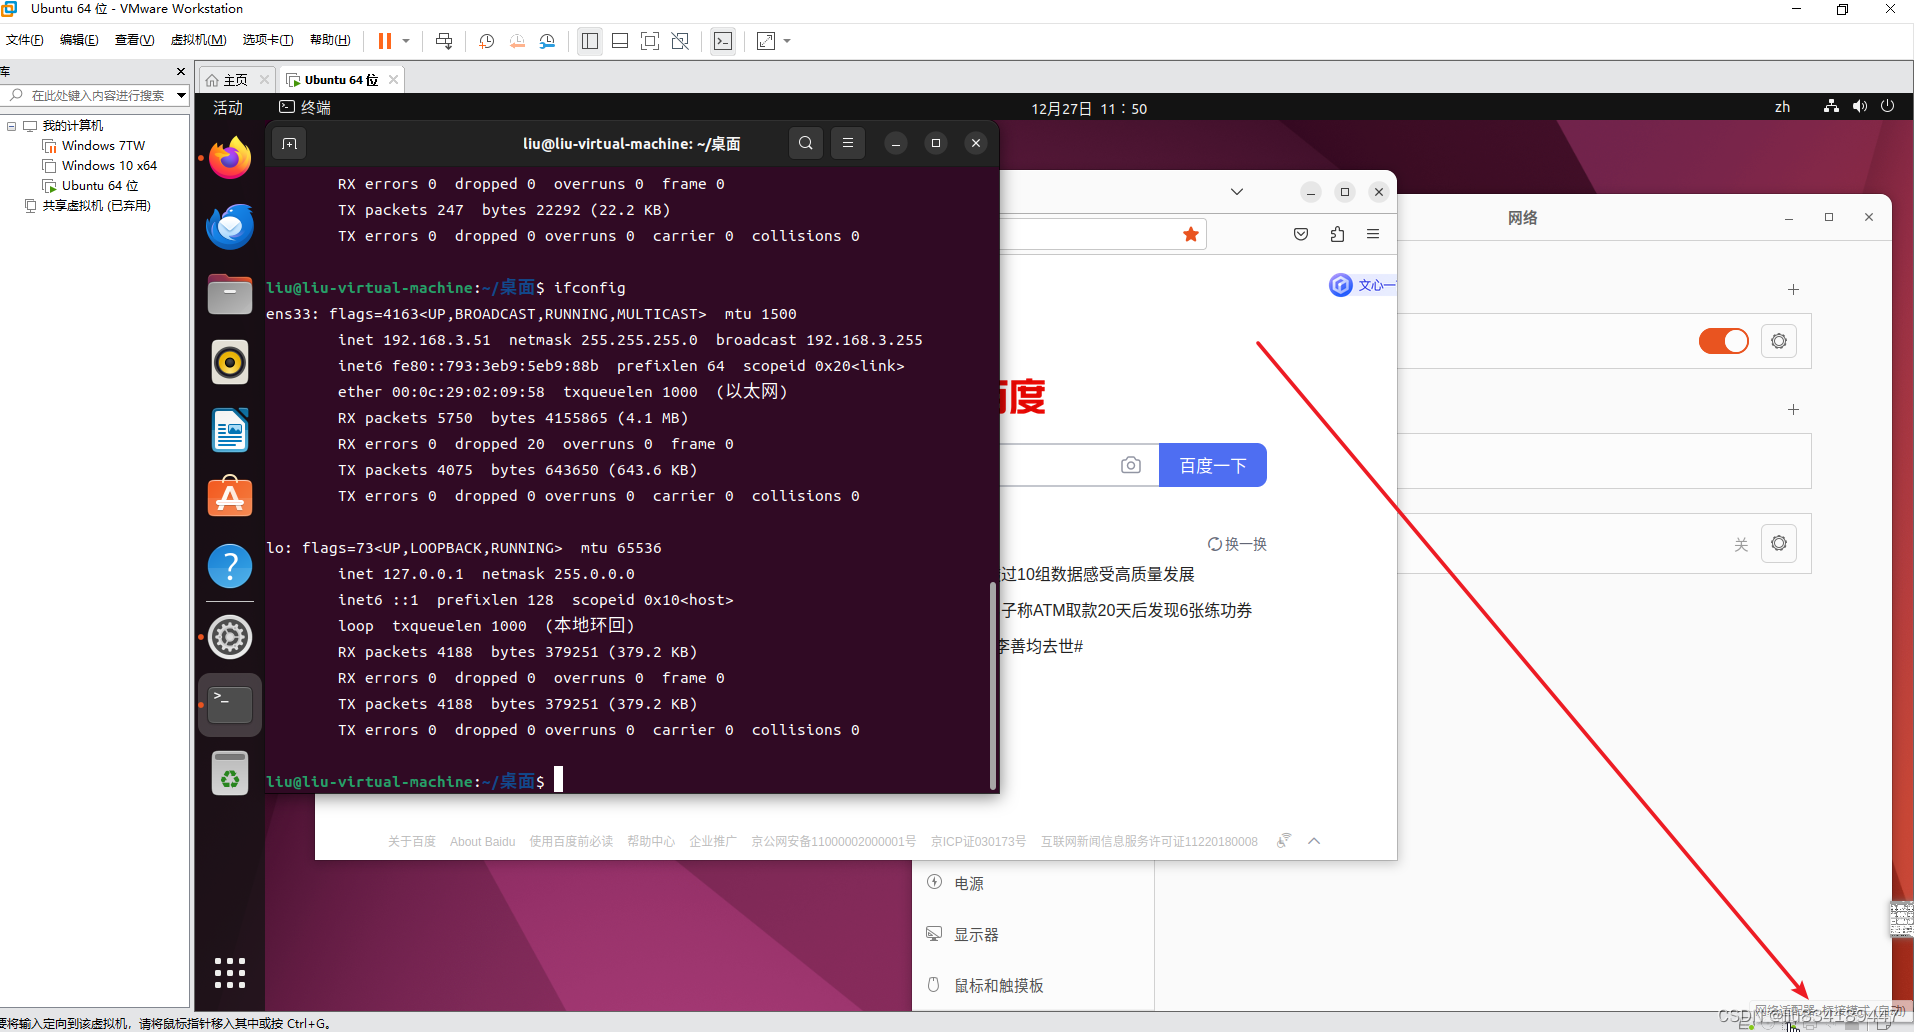Click the volume icon in Ubuntu top bar
The width and height of the screenshot is (1914, 1032).
tap(1859, 106)
